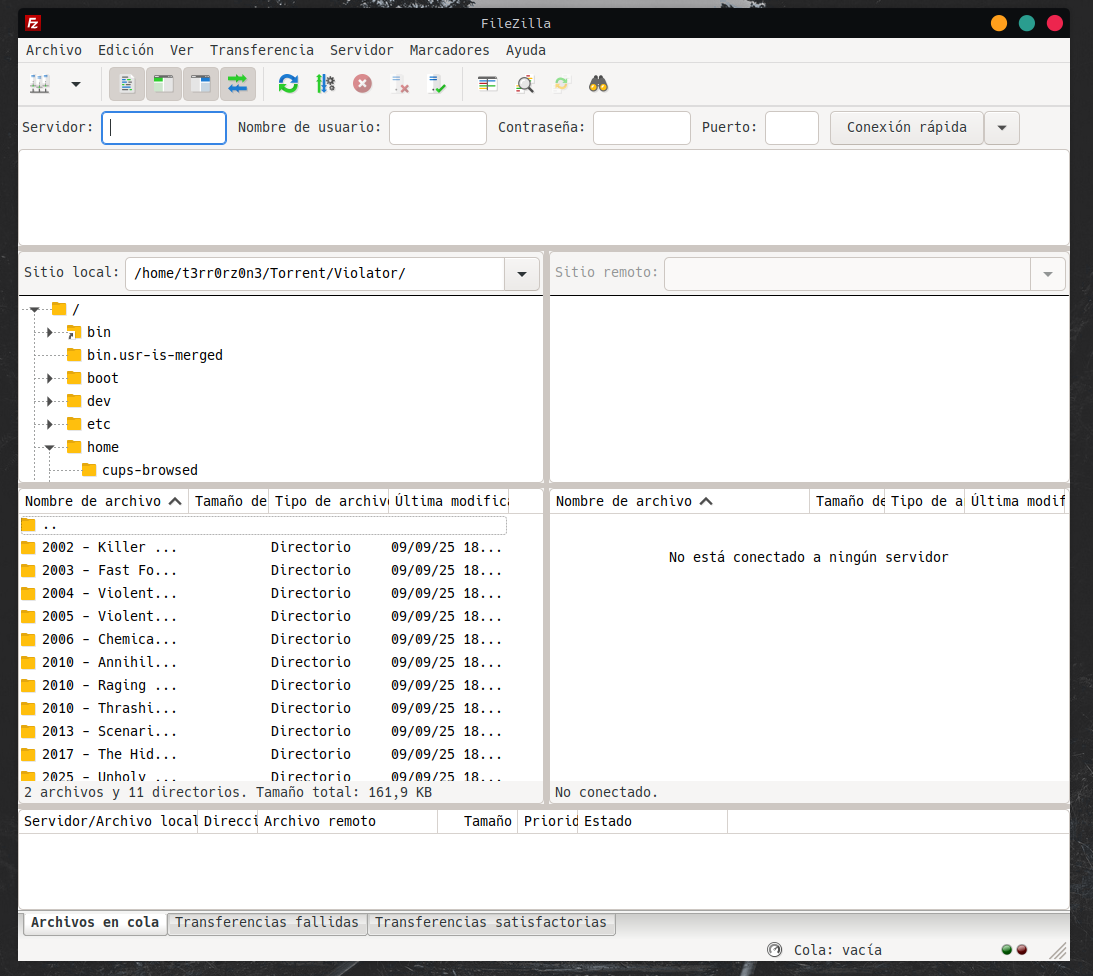Open the process queue settings icon
The image size is (1093, 976).
325,85
